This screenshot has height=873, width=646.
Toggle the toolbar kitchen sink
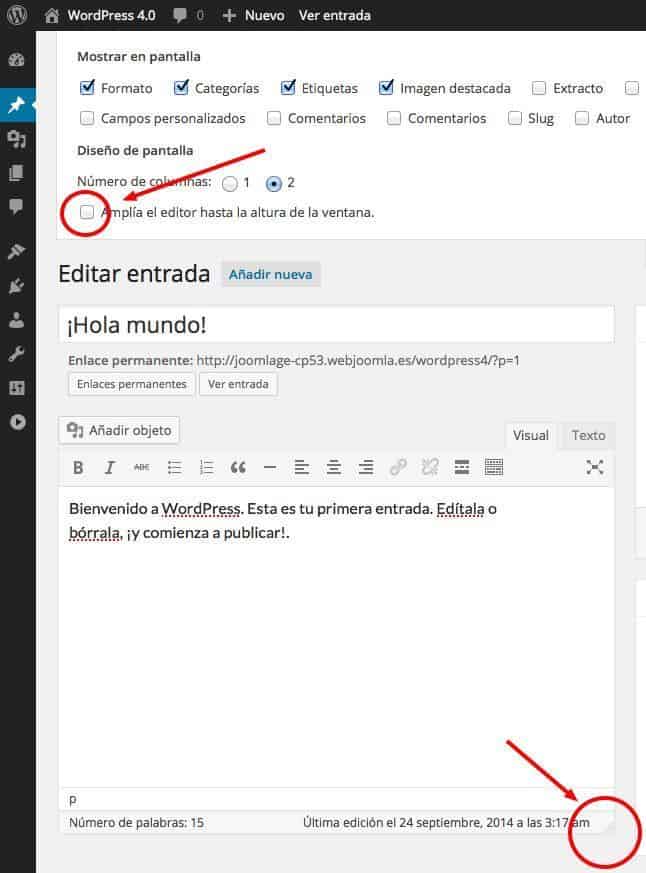pyautogui.click(x=493, y=468)
